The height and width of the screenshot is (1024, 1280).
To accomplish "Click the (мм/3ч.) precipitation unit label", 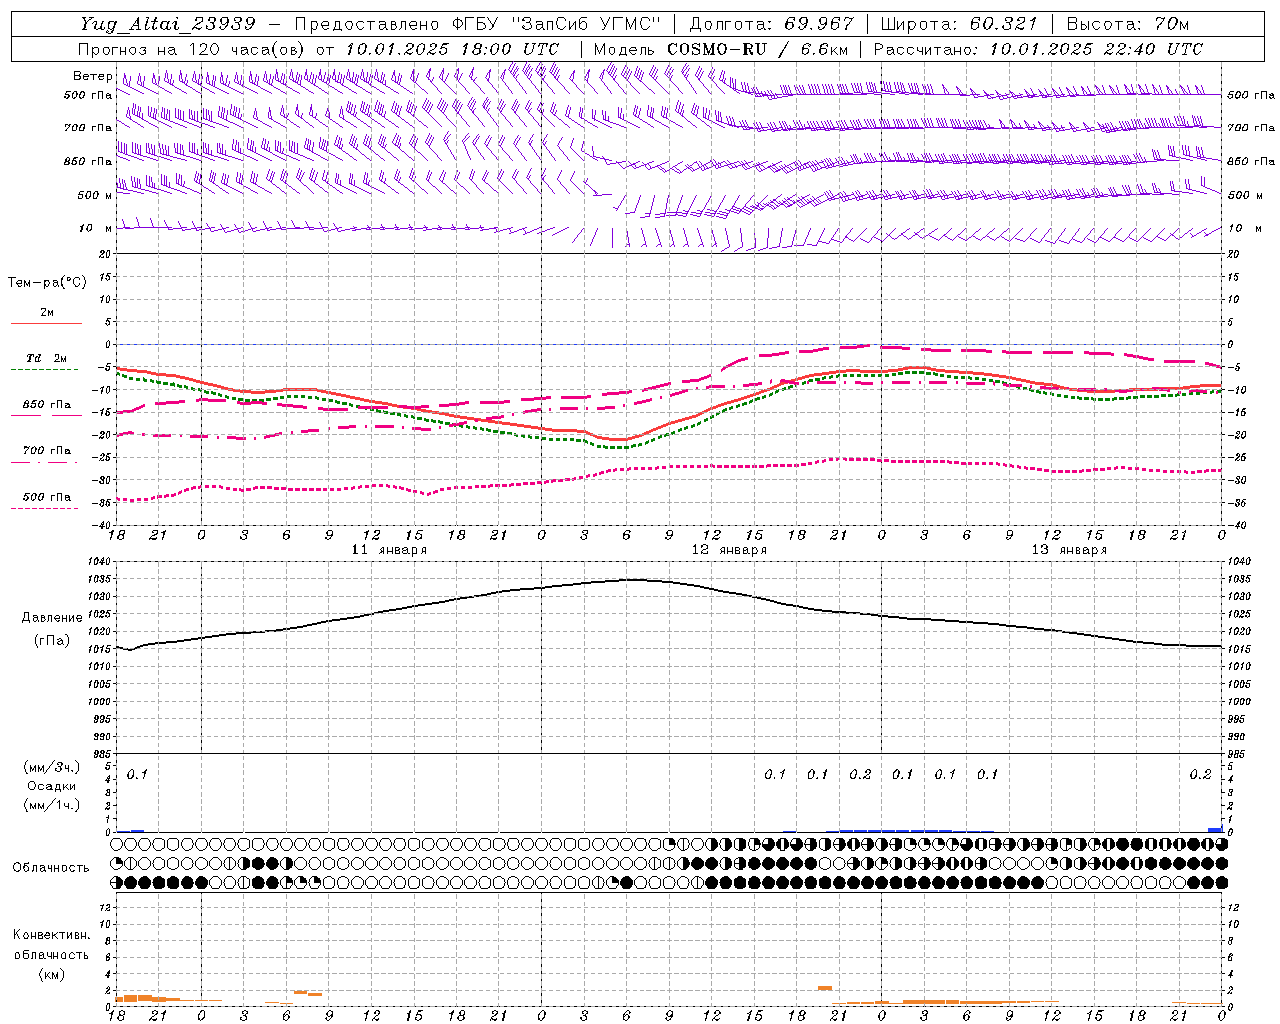I will [x=52, y=768].
